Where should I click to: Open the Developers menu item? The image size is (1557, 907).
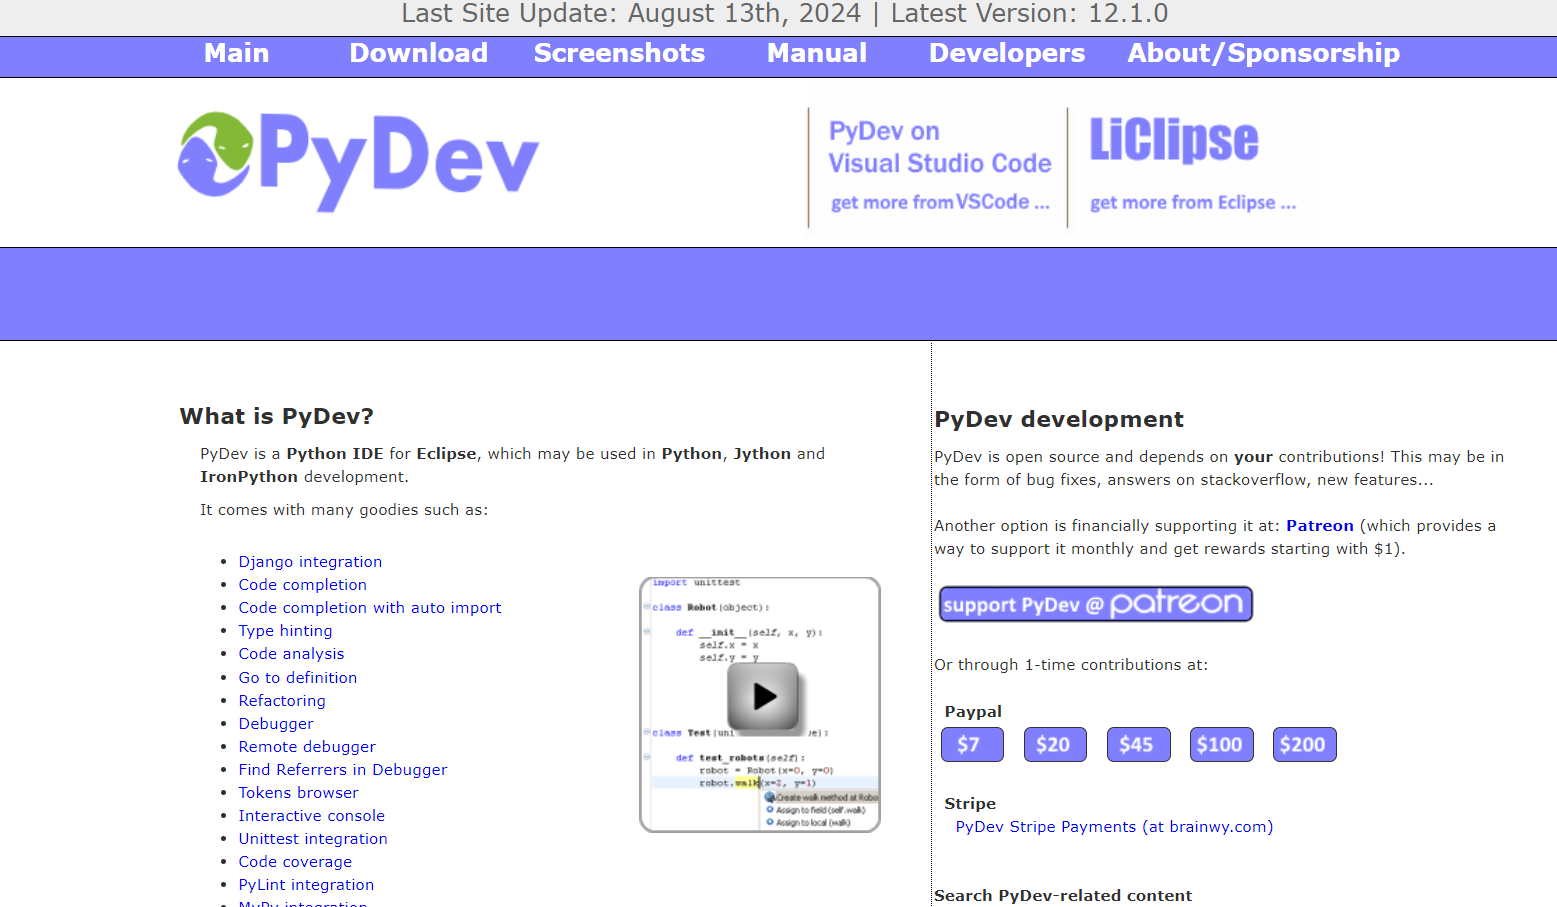coord(1007,53)
